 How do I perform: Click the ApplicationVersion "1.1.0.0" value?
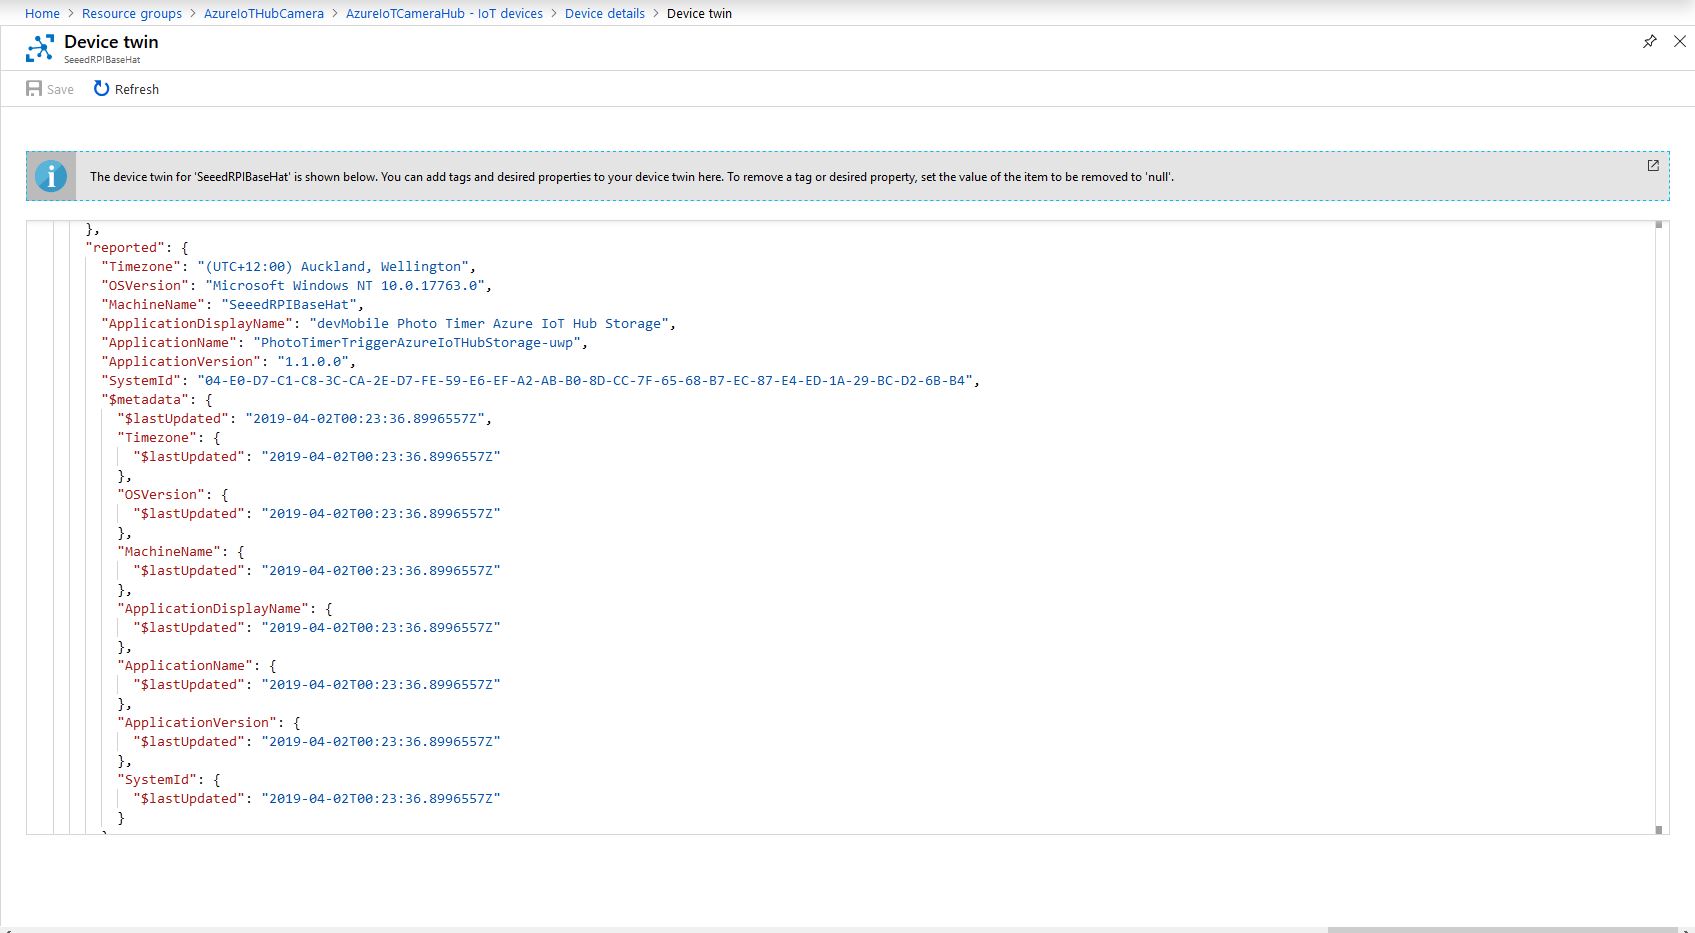click(313, 362)
